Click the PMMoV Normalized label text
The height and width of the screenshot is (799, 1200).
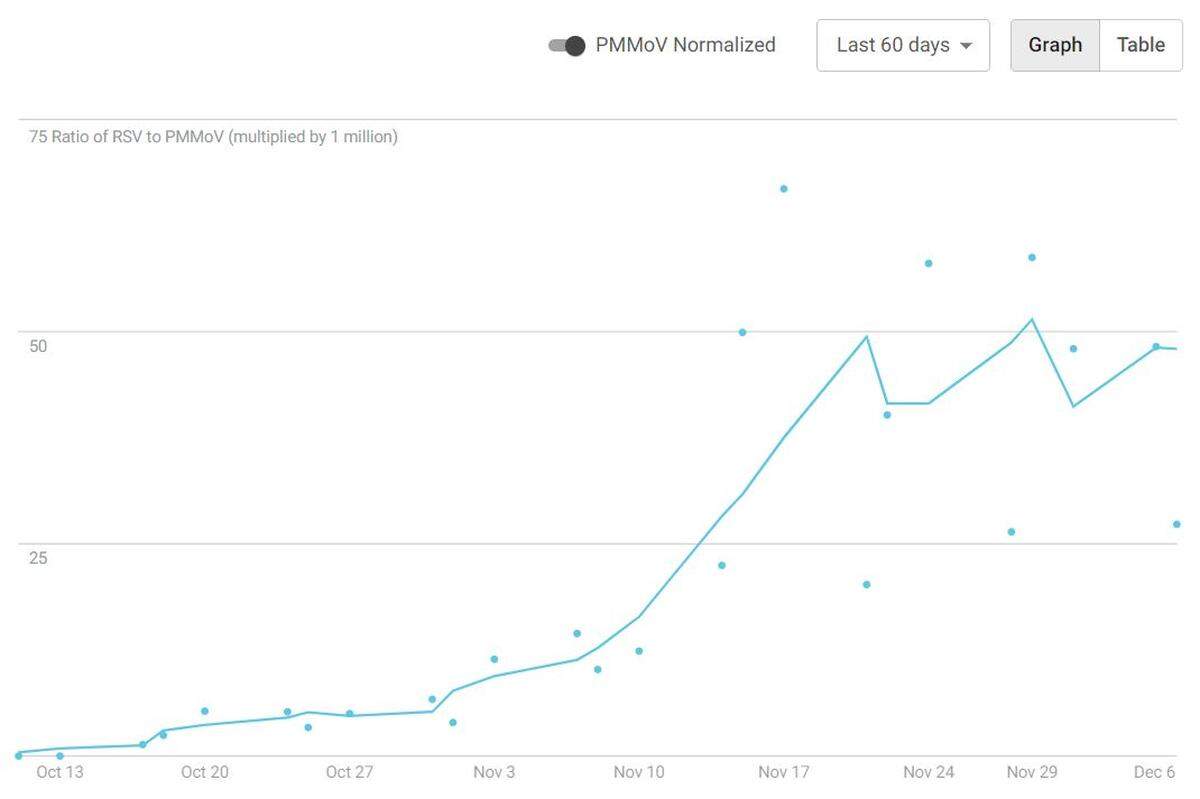pyautogui.click(x=685, y=45)
